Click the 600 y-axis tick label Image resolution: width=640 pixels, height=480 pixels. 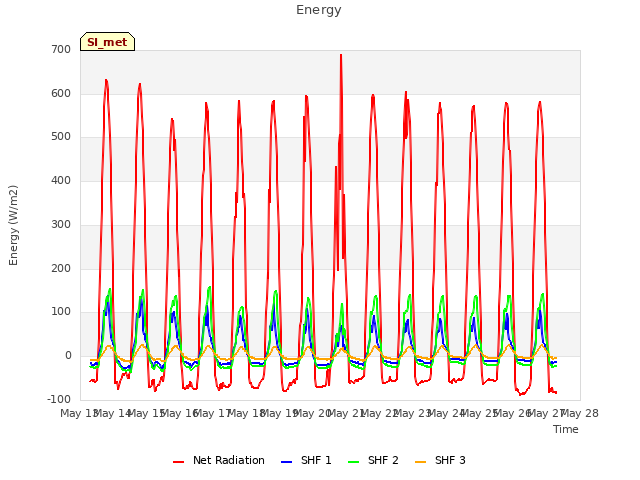61,93
